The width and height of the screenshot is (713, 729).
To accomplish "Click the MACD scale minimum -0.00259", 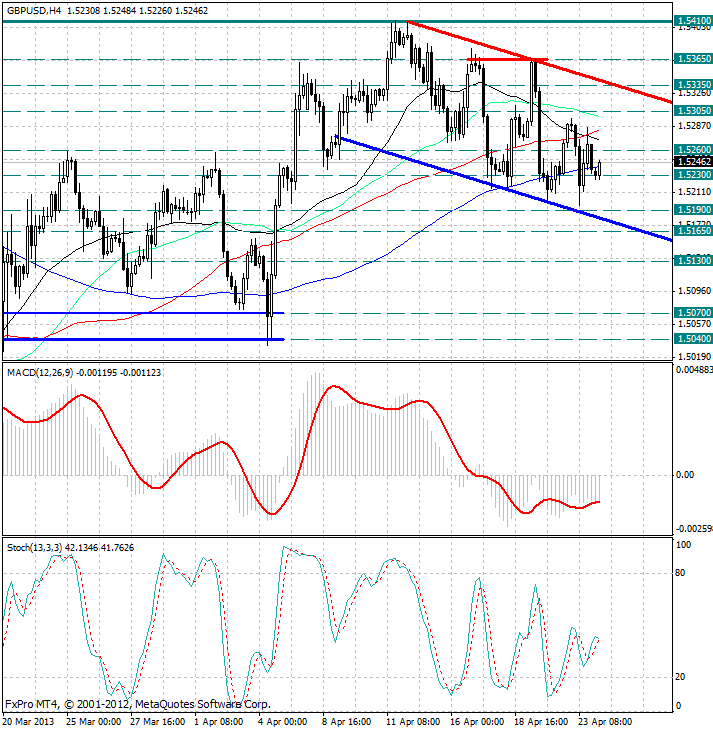I will [693, 529].
